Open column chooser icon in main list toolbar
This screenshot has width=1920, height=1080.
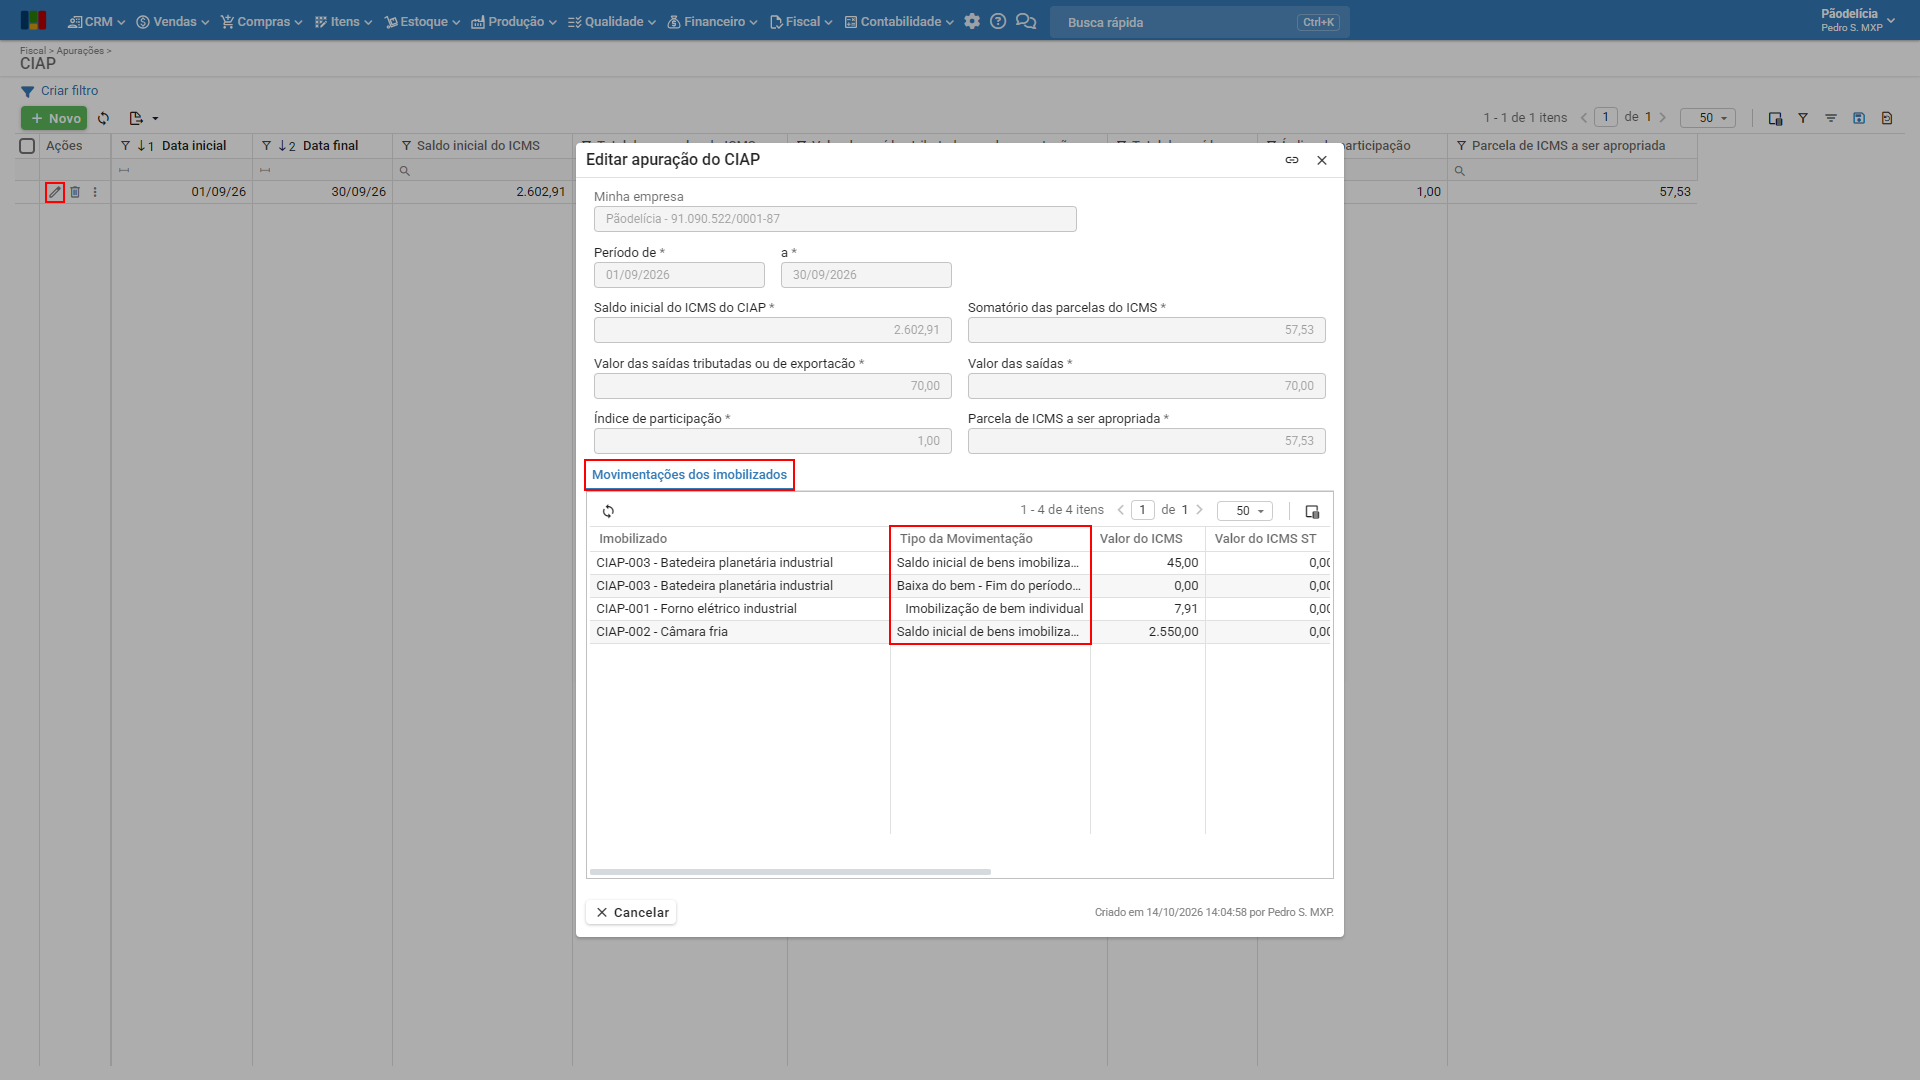pyautogui.click(x=1775, y=118)
